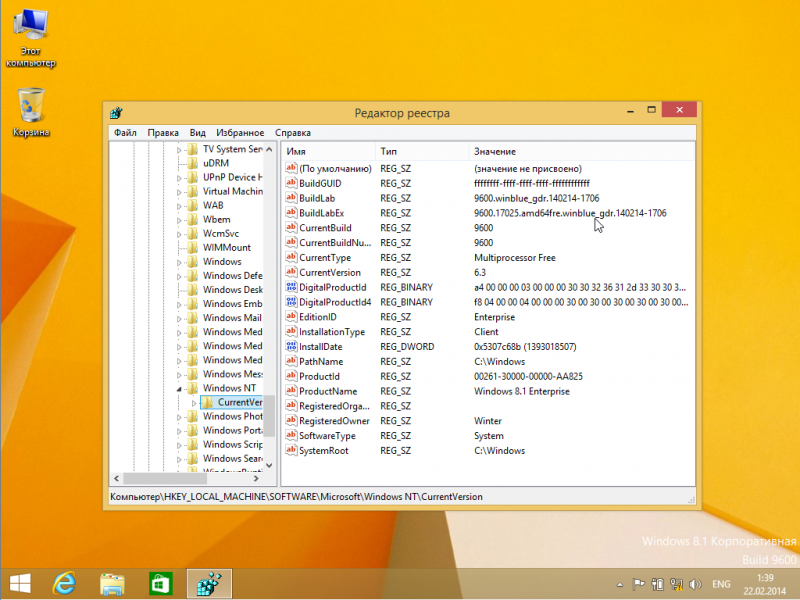The width and height of the screenshot is (800, 600).
Task: Click the string icon beside SystemRoot
Action: 291,451
